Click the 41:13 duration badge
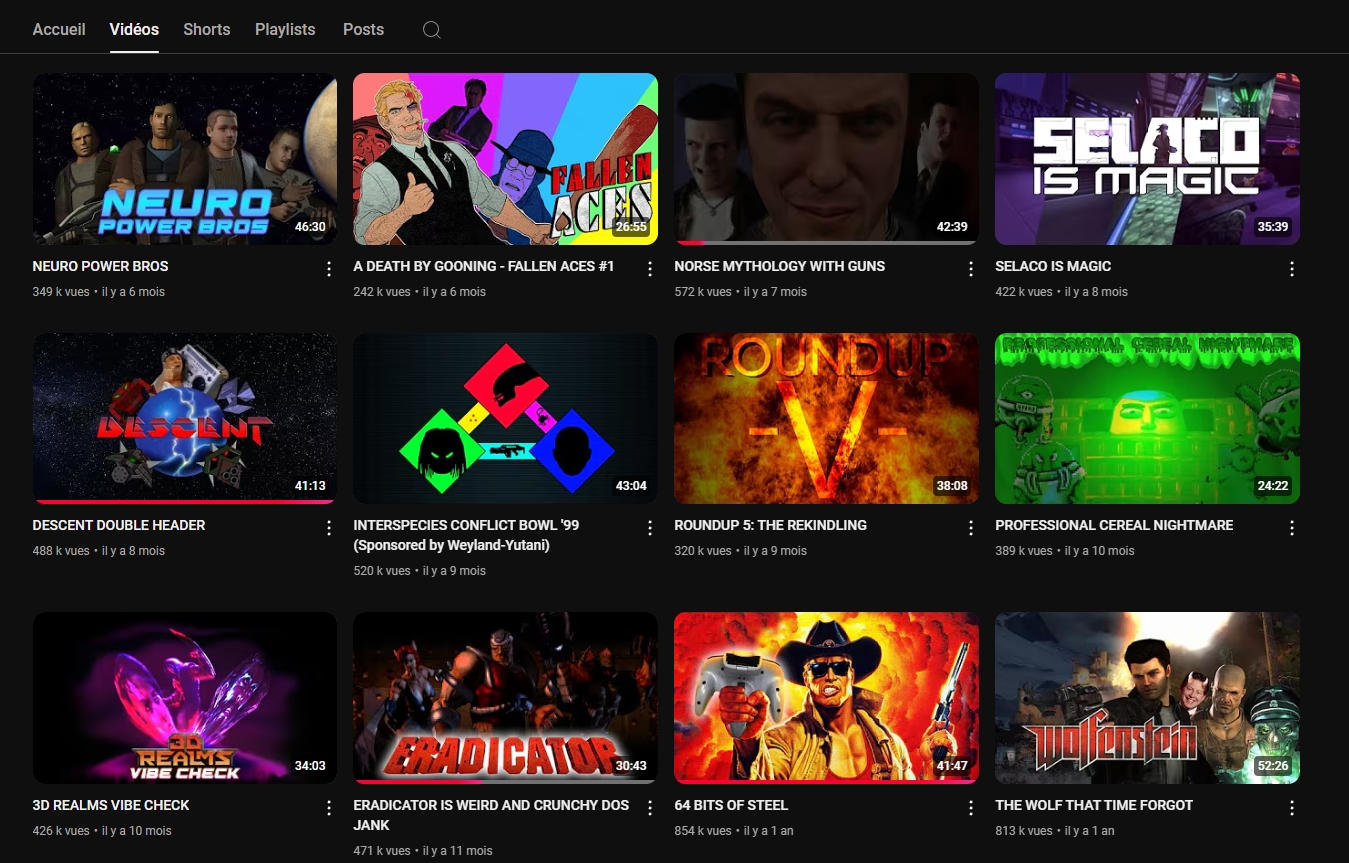This screenshot has width=1349, height=863. click(310, 486)
